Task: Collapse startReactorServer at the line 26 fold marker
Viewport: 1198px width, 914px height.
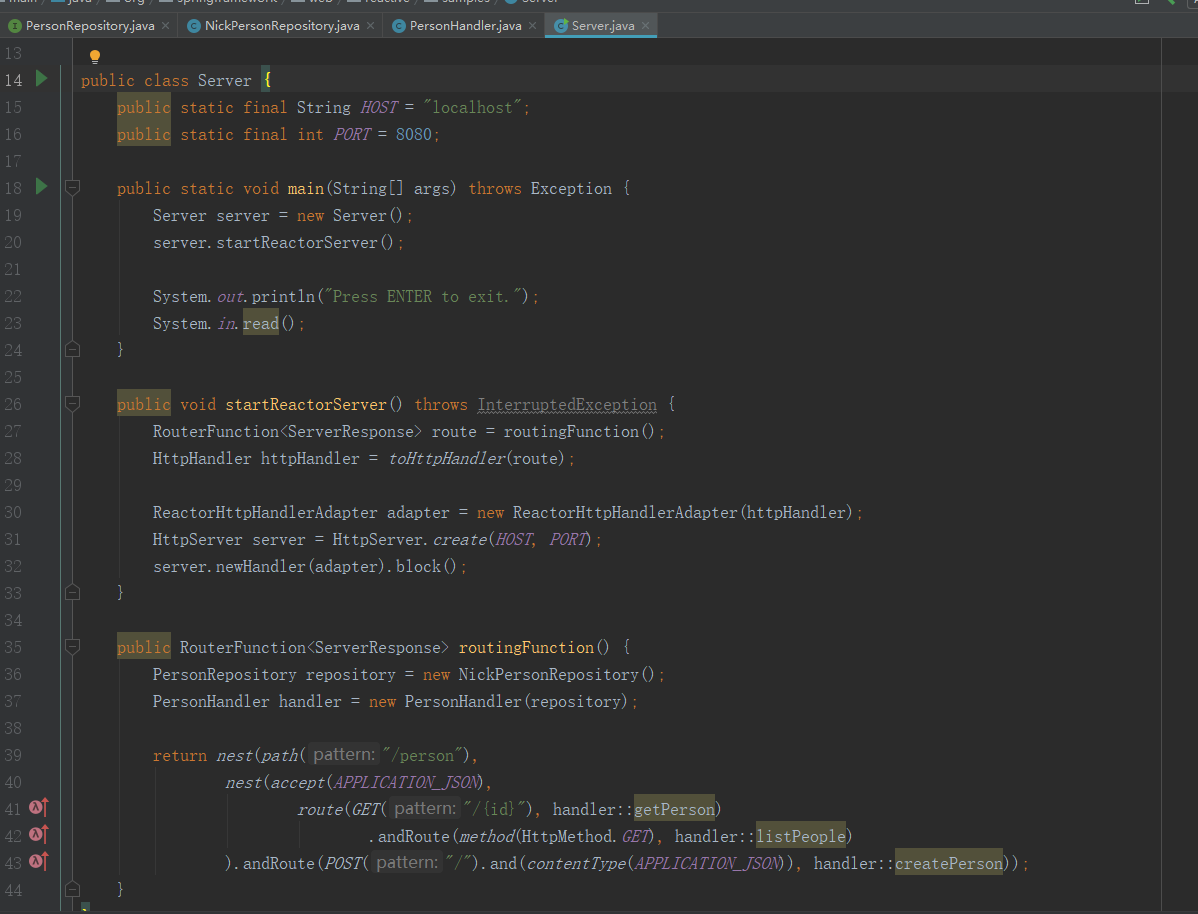Action: (73, 404)
